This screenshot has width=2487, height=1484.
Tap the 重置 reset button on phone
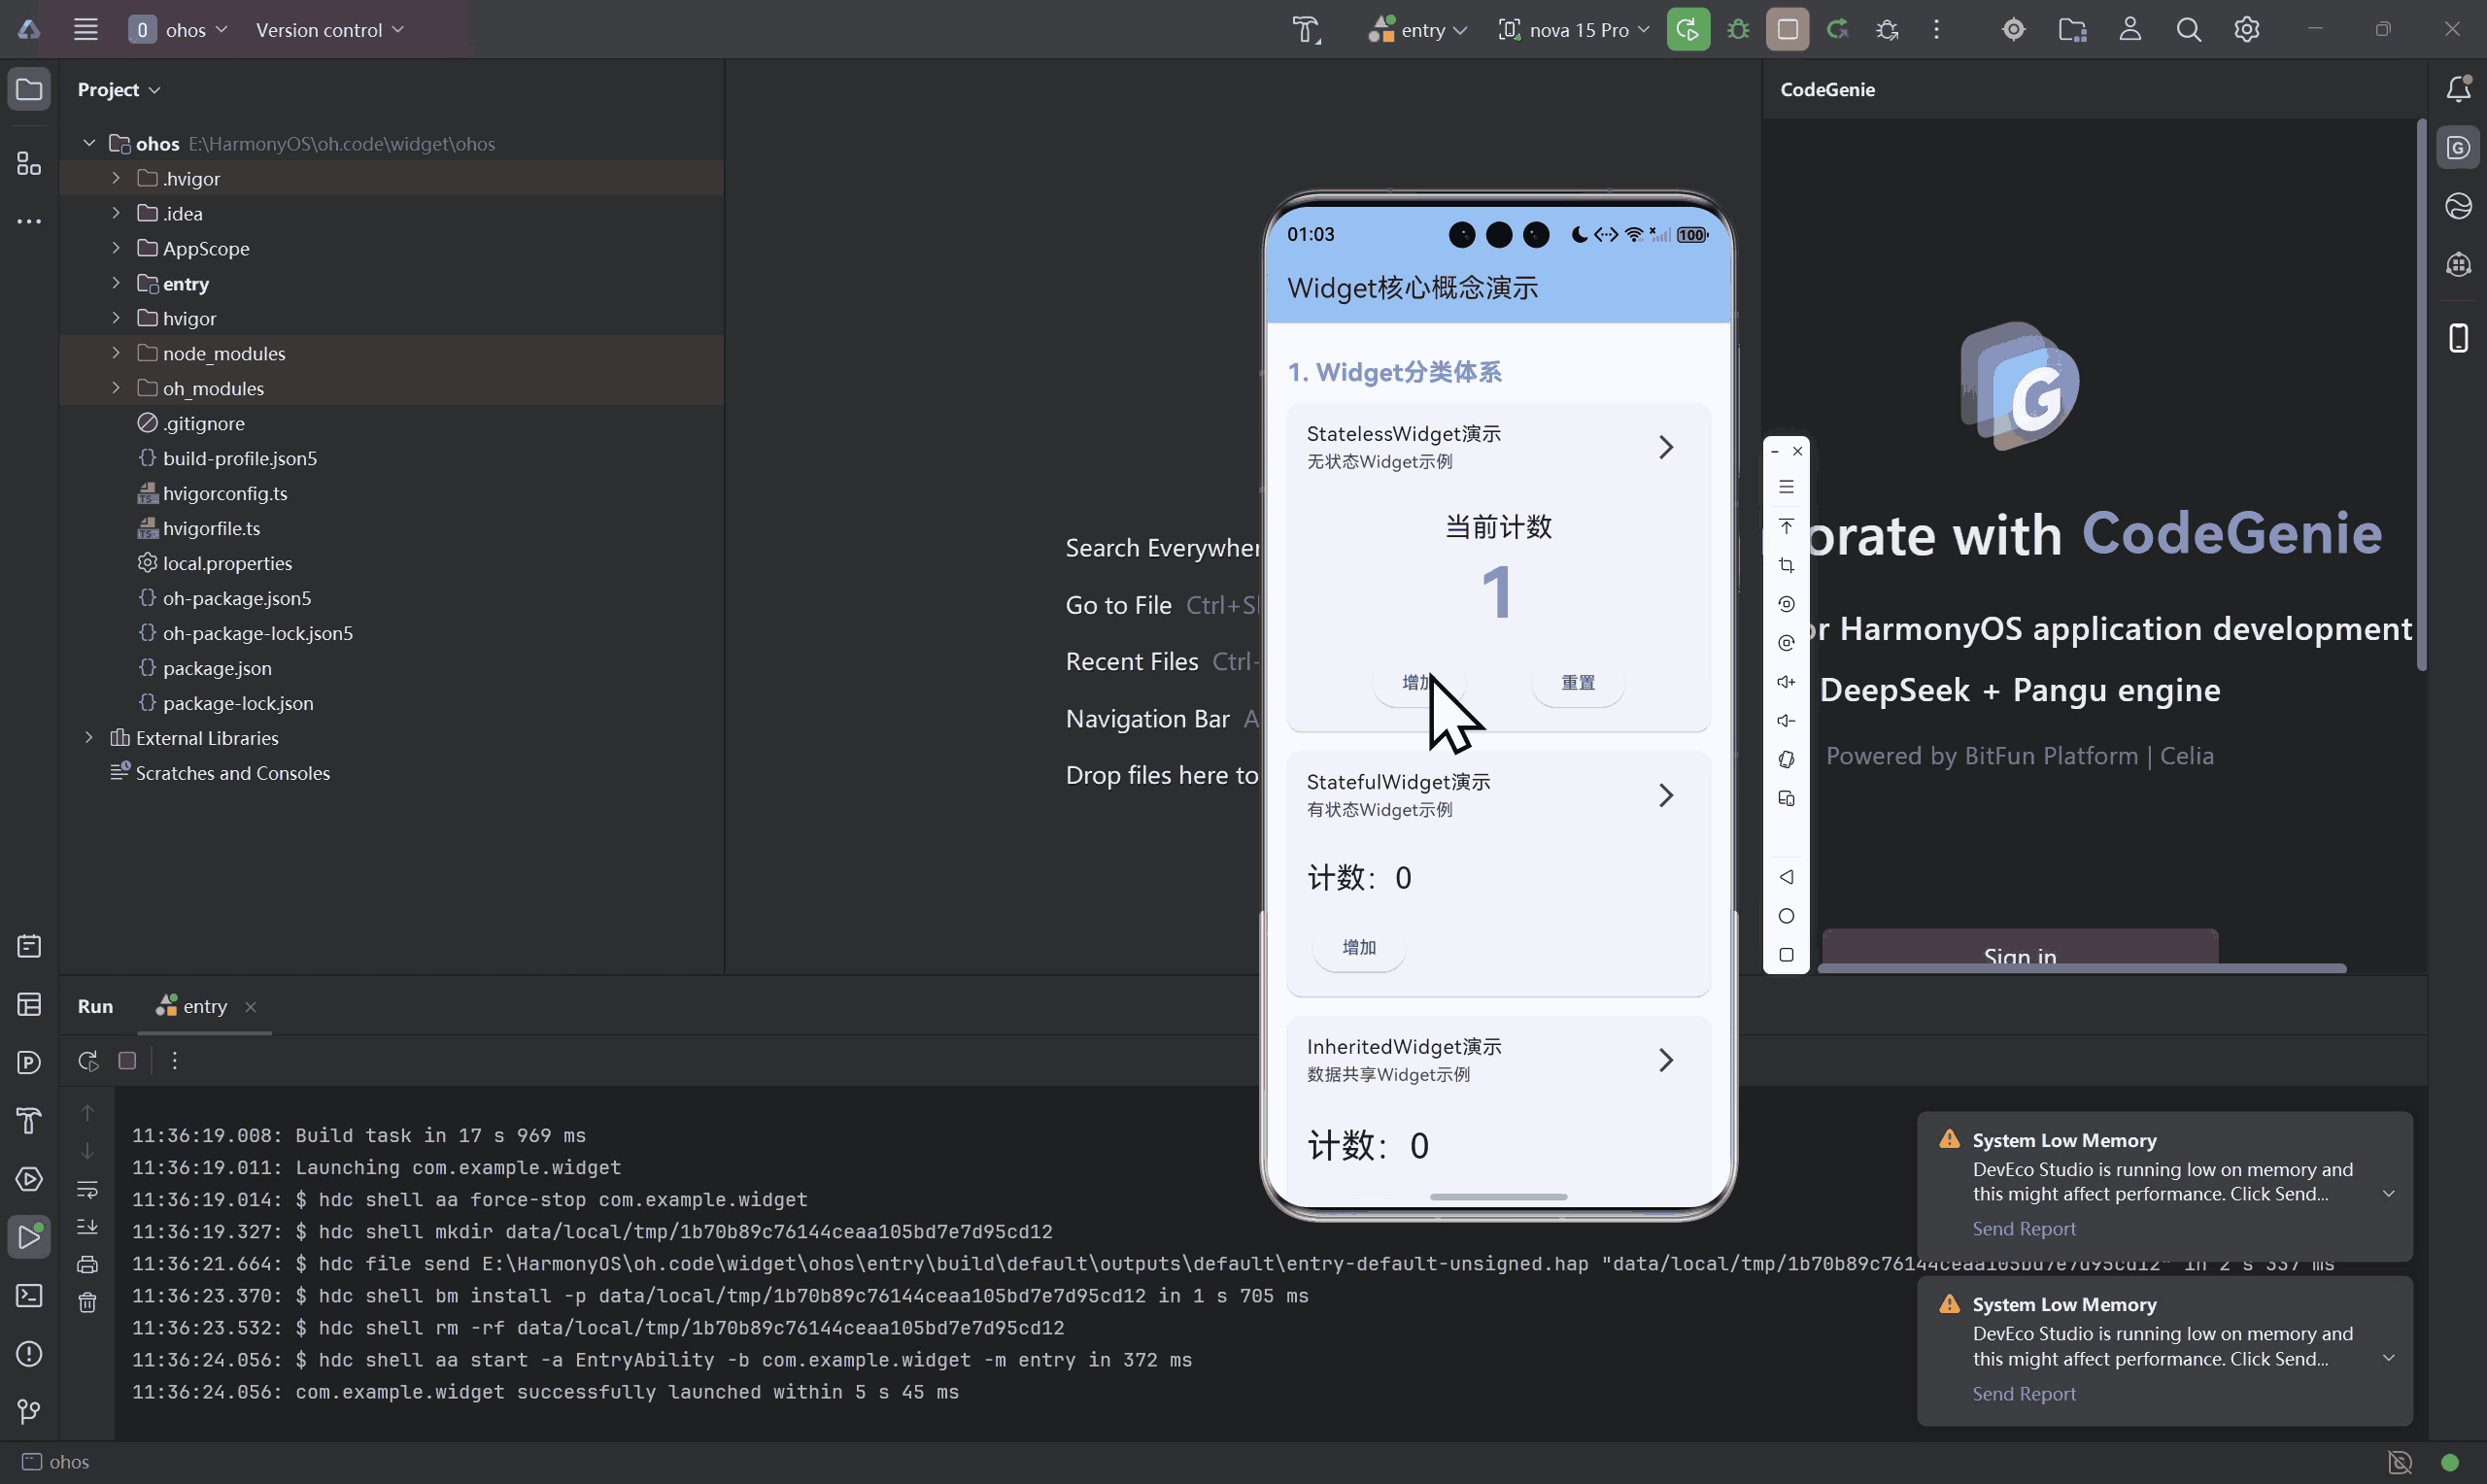1577,683
